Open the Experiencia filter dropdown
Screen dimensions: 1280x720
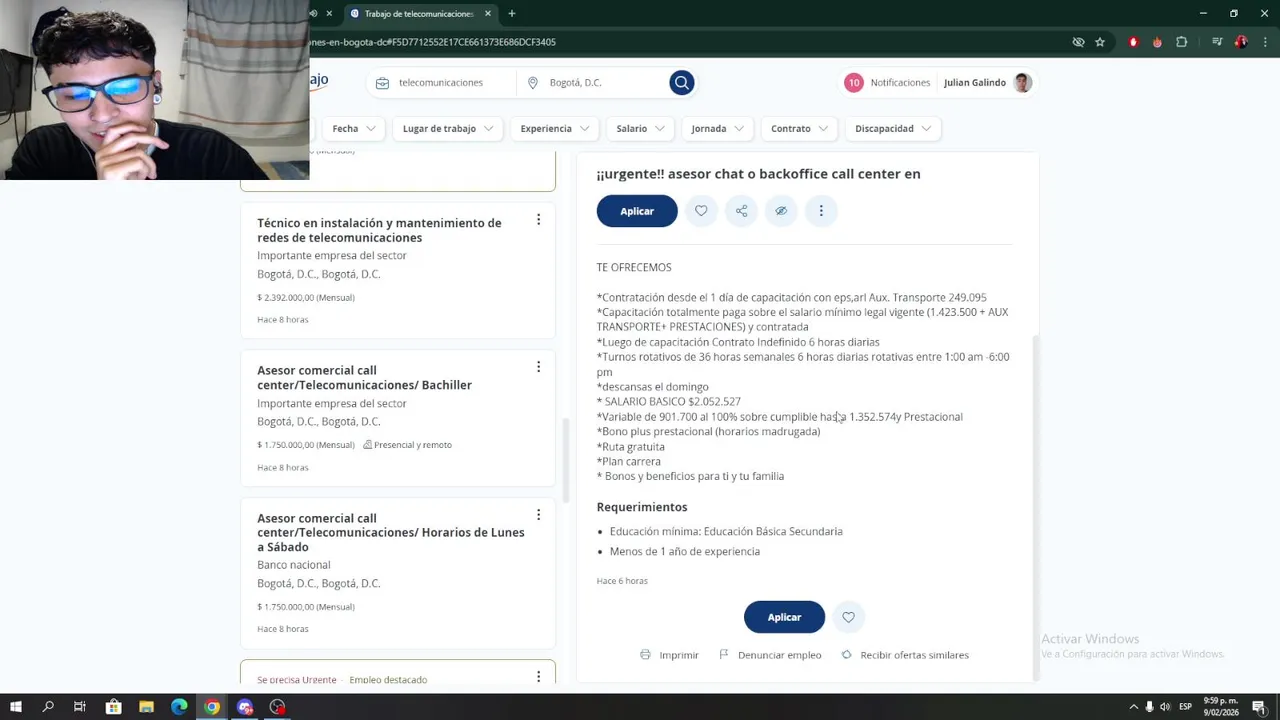tap(555, 129)
